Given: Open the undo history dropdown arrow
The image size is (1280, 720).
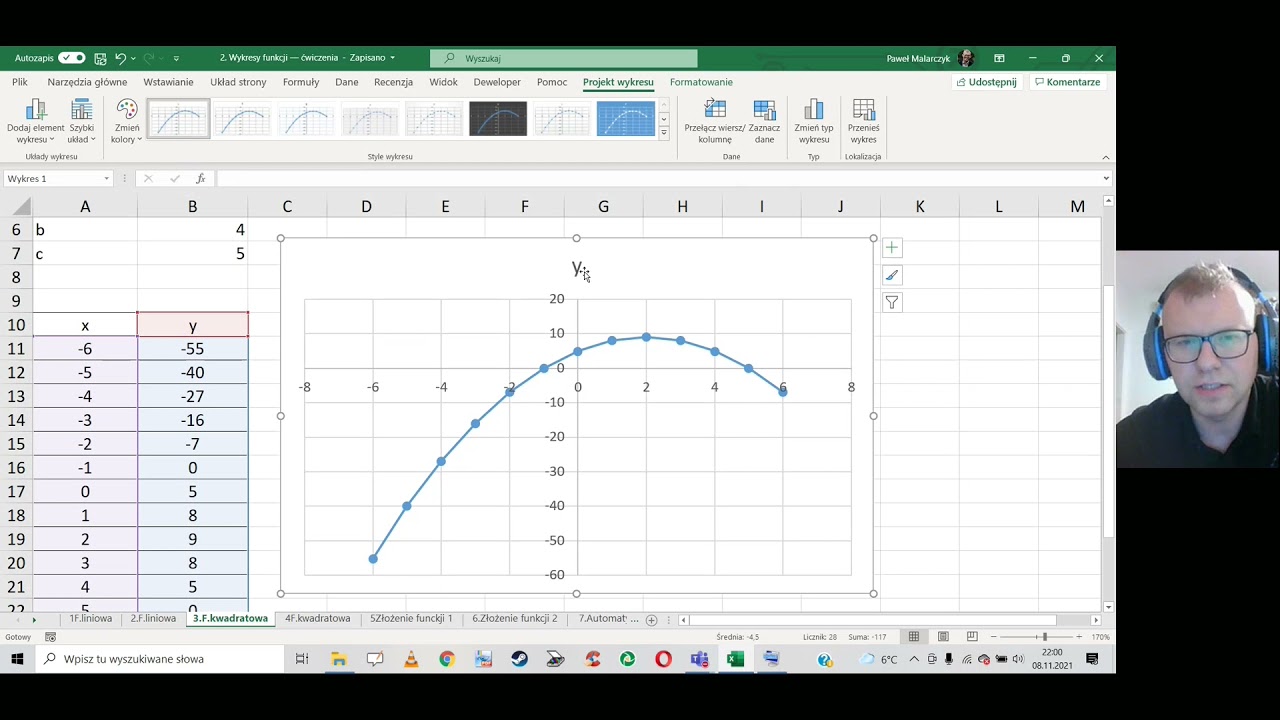Looking at the screenshot, I should click(x=134, y=58).
